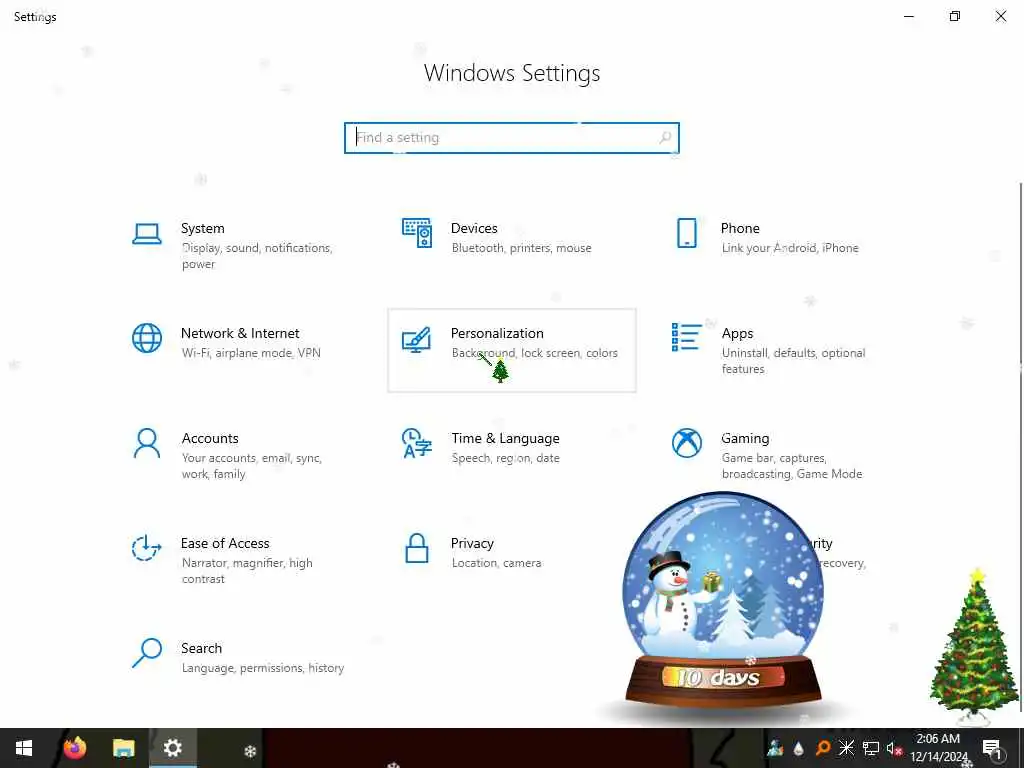1024x768 pixels.
Task: Click 'Display, sound, notifications, power' text
Action: 257,256
